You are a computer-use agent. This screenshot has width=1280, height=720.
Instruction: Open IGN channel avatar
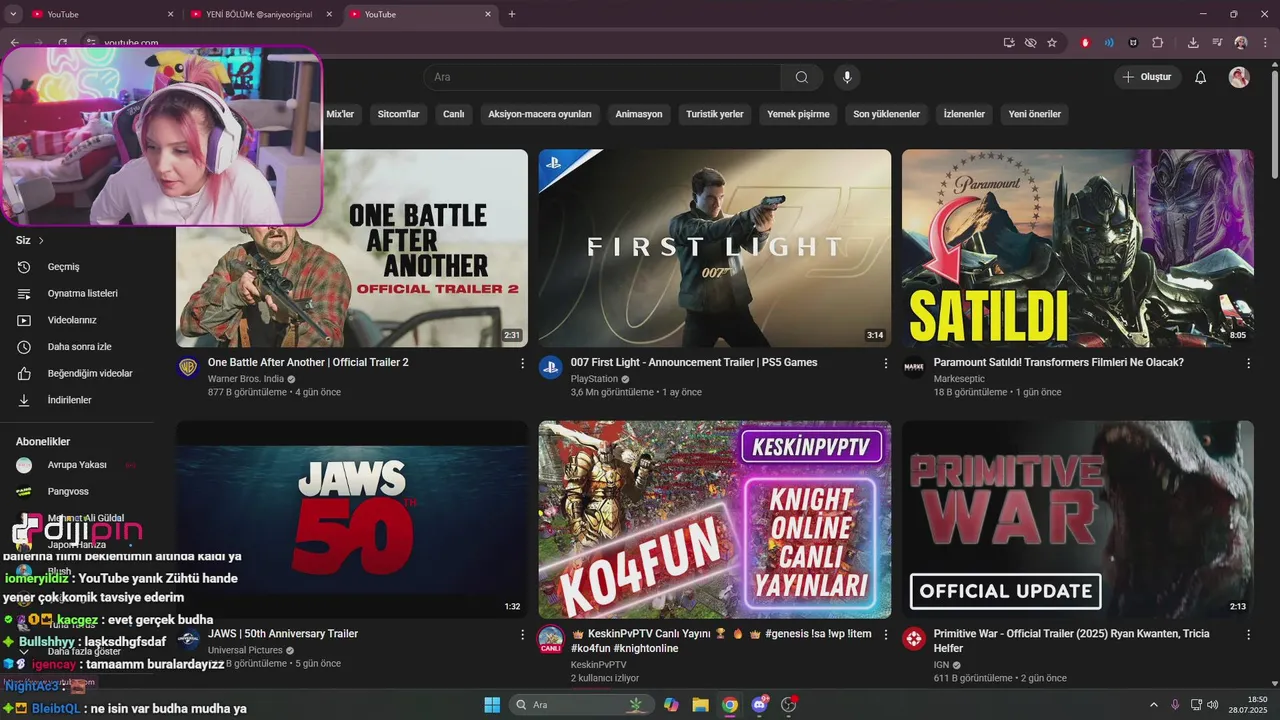click(x=914, y=638)
